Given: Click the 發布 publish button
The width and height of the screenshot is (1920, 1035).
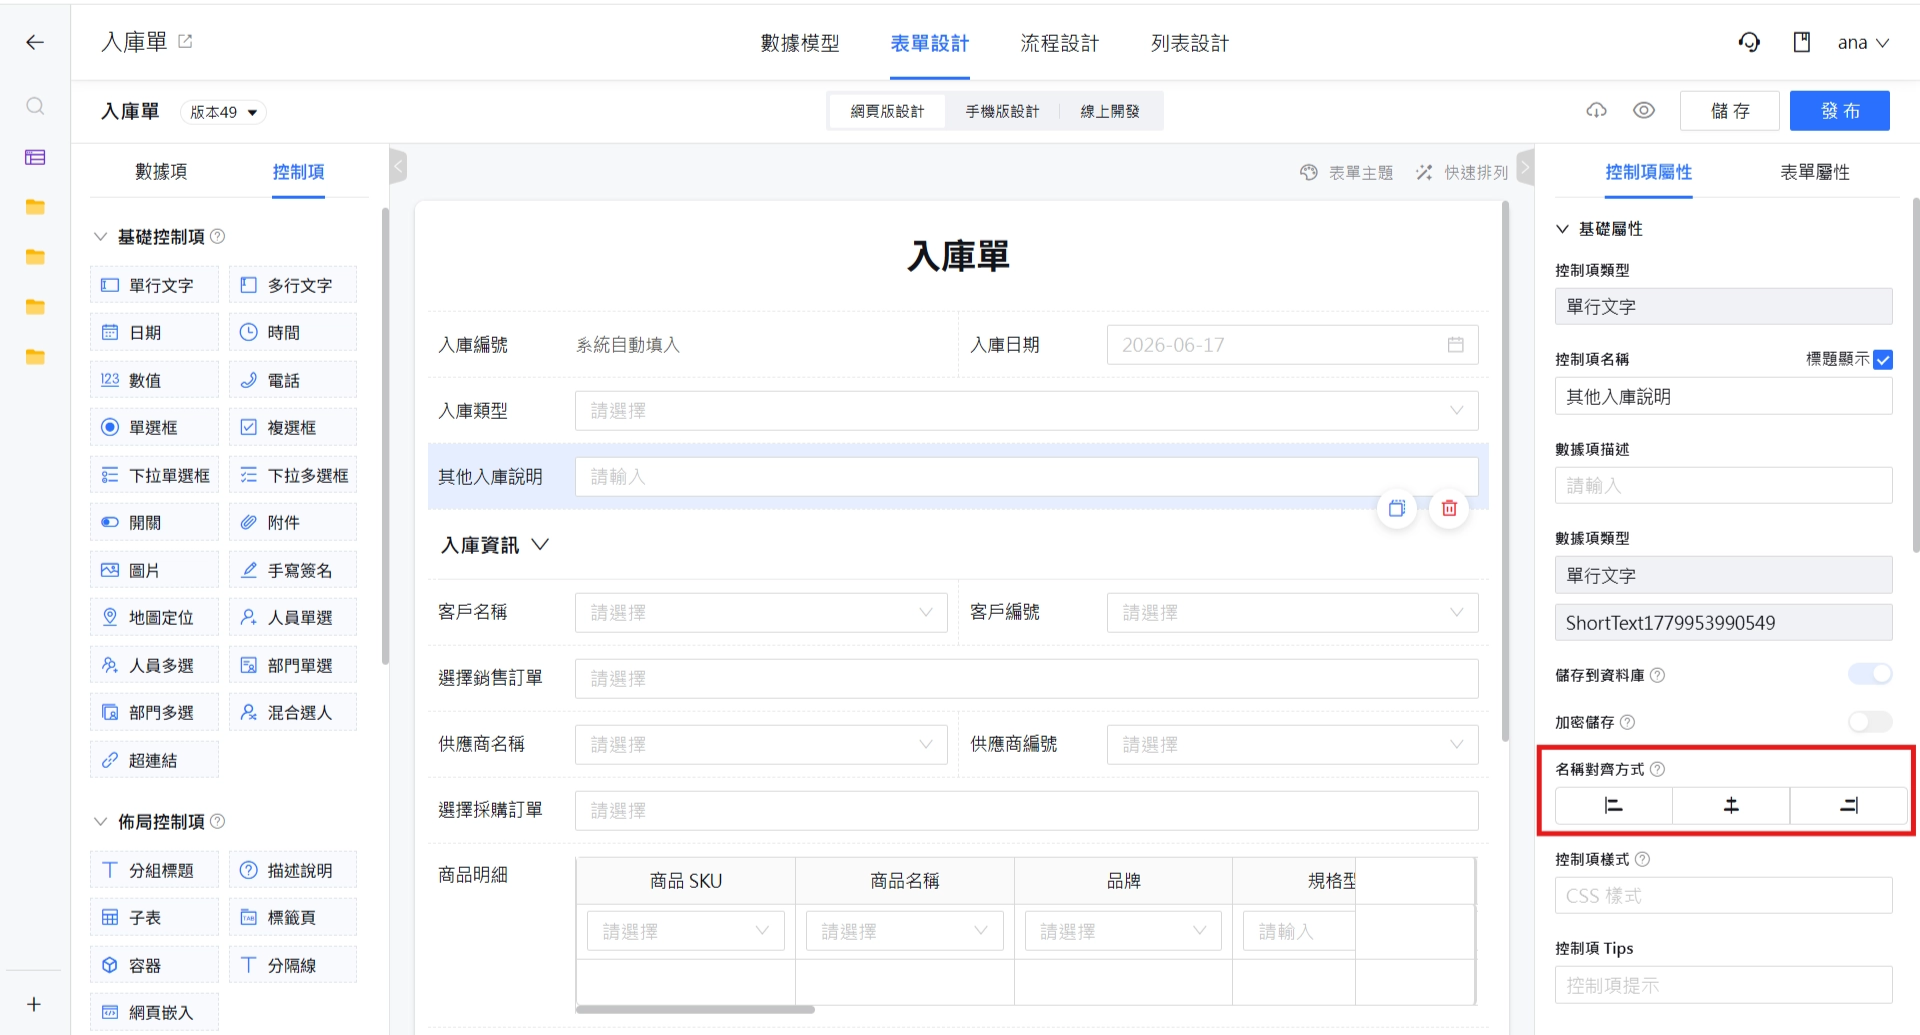Looking at the screenshot, I should (x=1840, y=111).
